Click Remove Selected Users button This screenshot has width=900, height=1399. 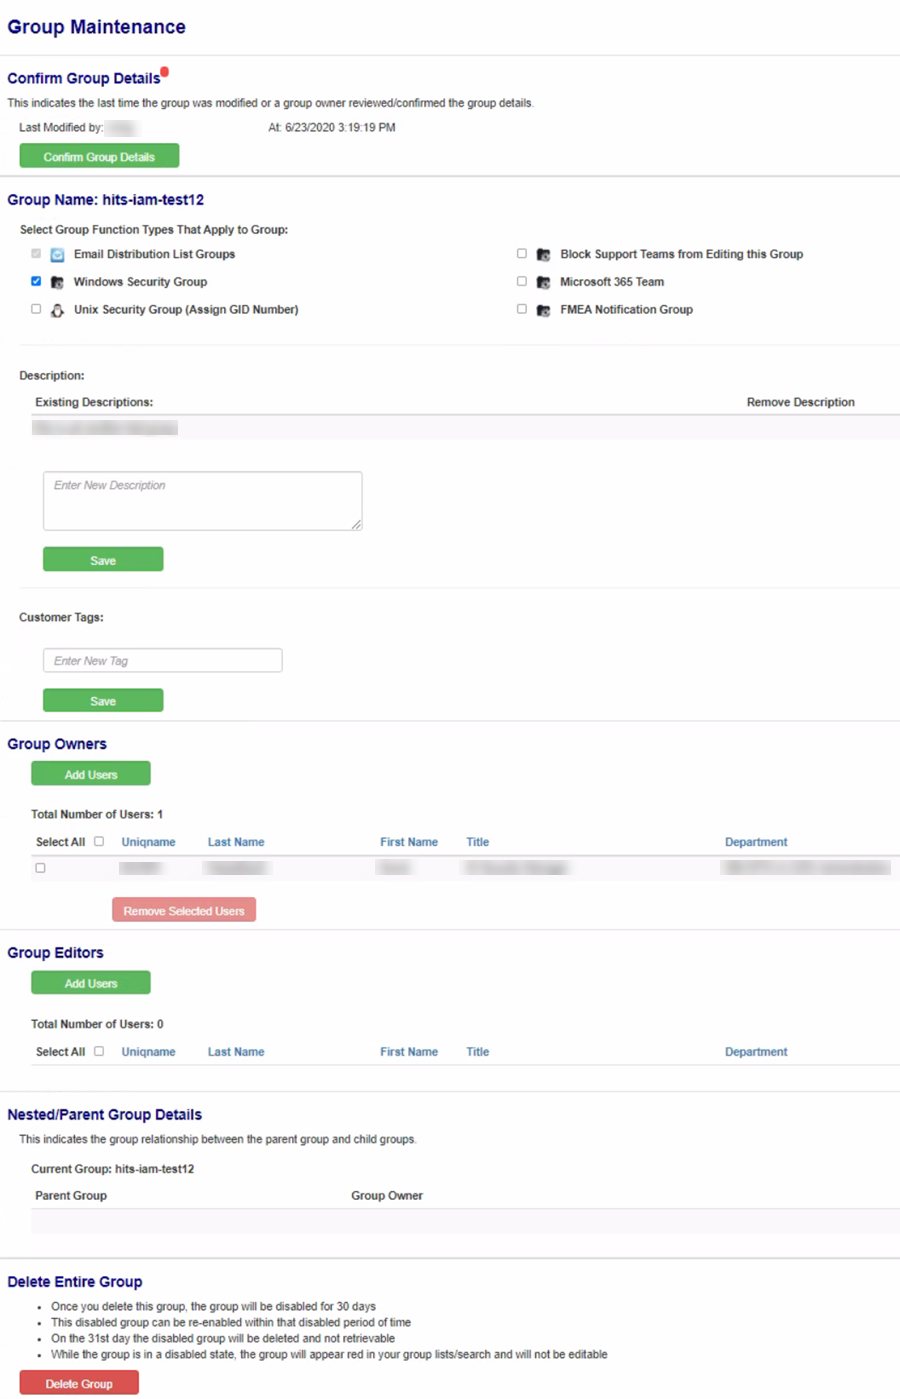pyautogui.click(x=184, y=910)
